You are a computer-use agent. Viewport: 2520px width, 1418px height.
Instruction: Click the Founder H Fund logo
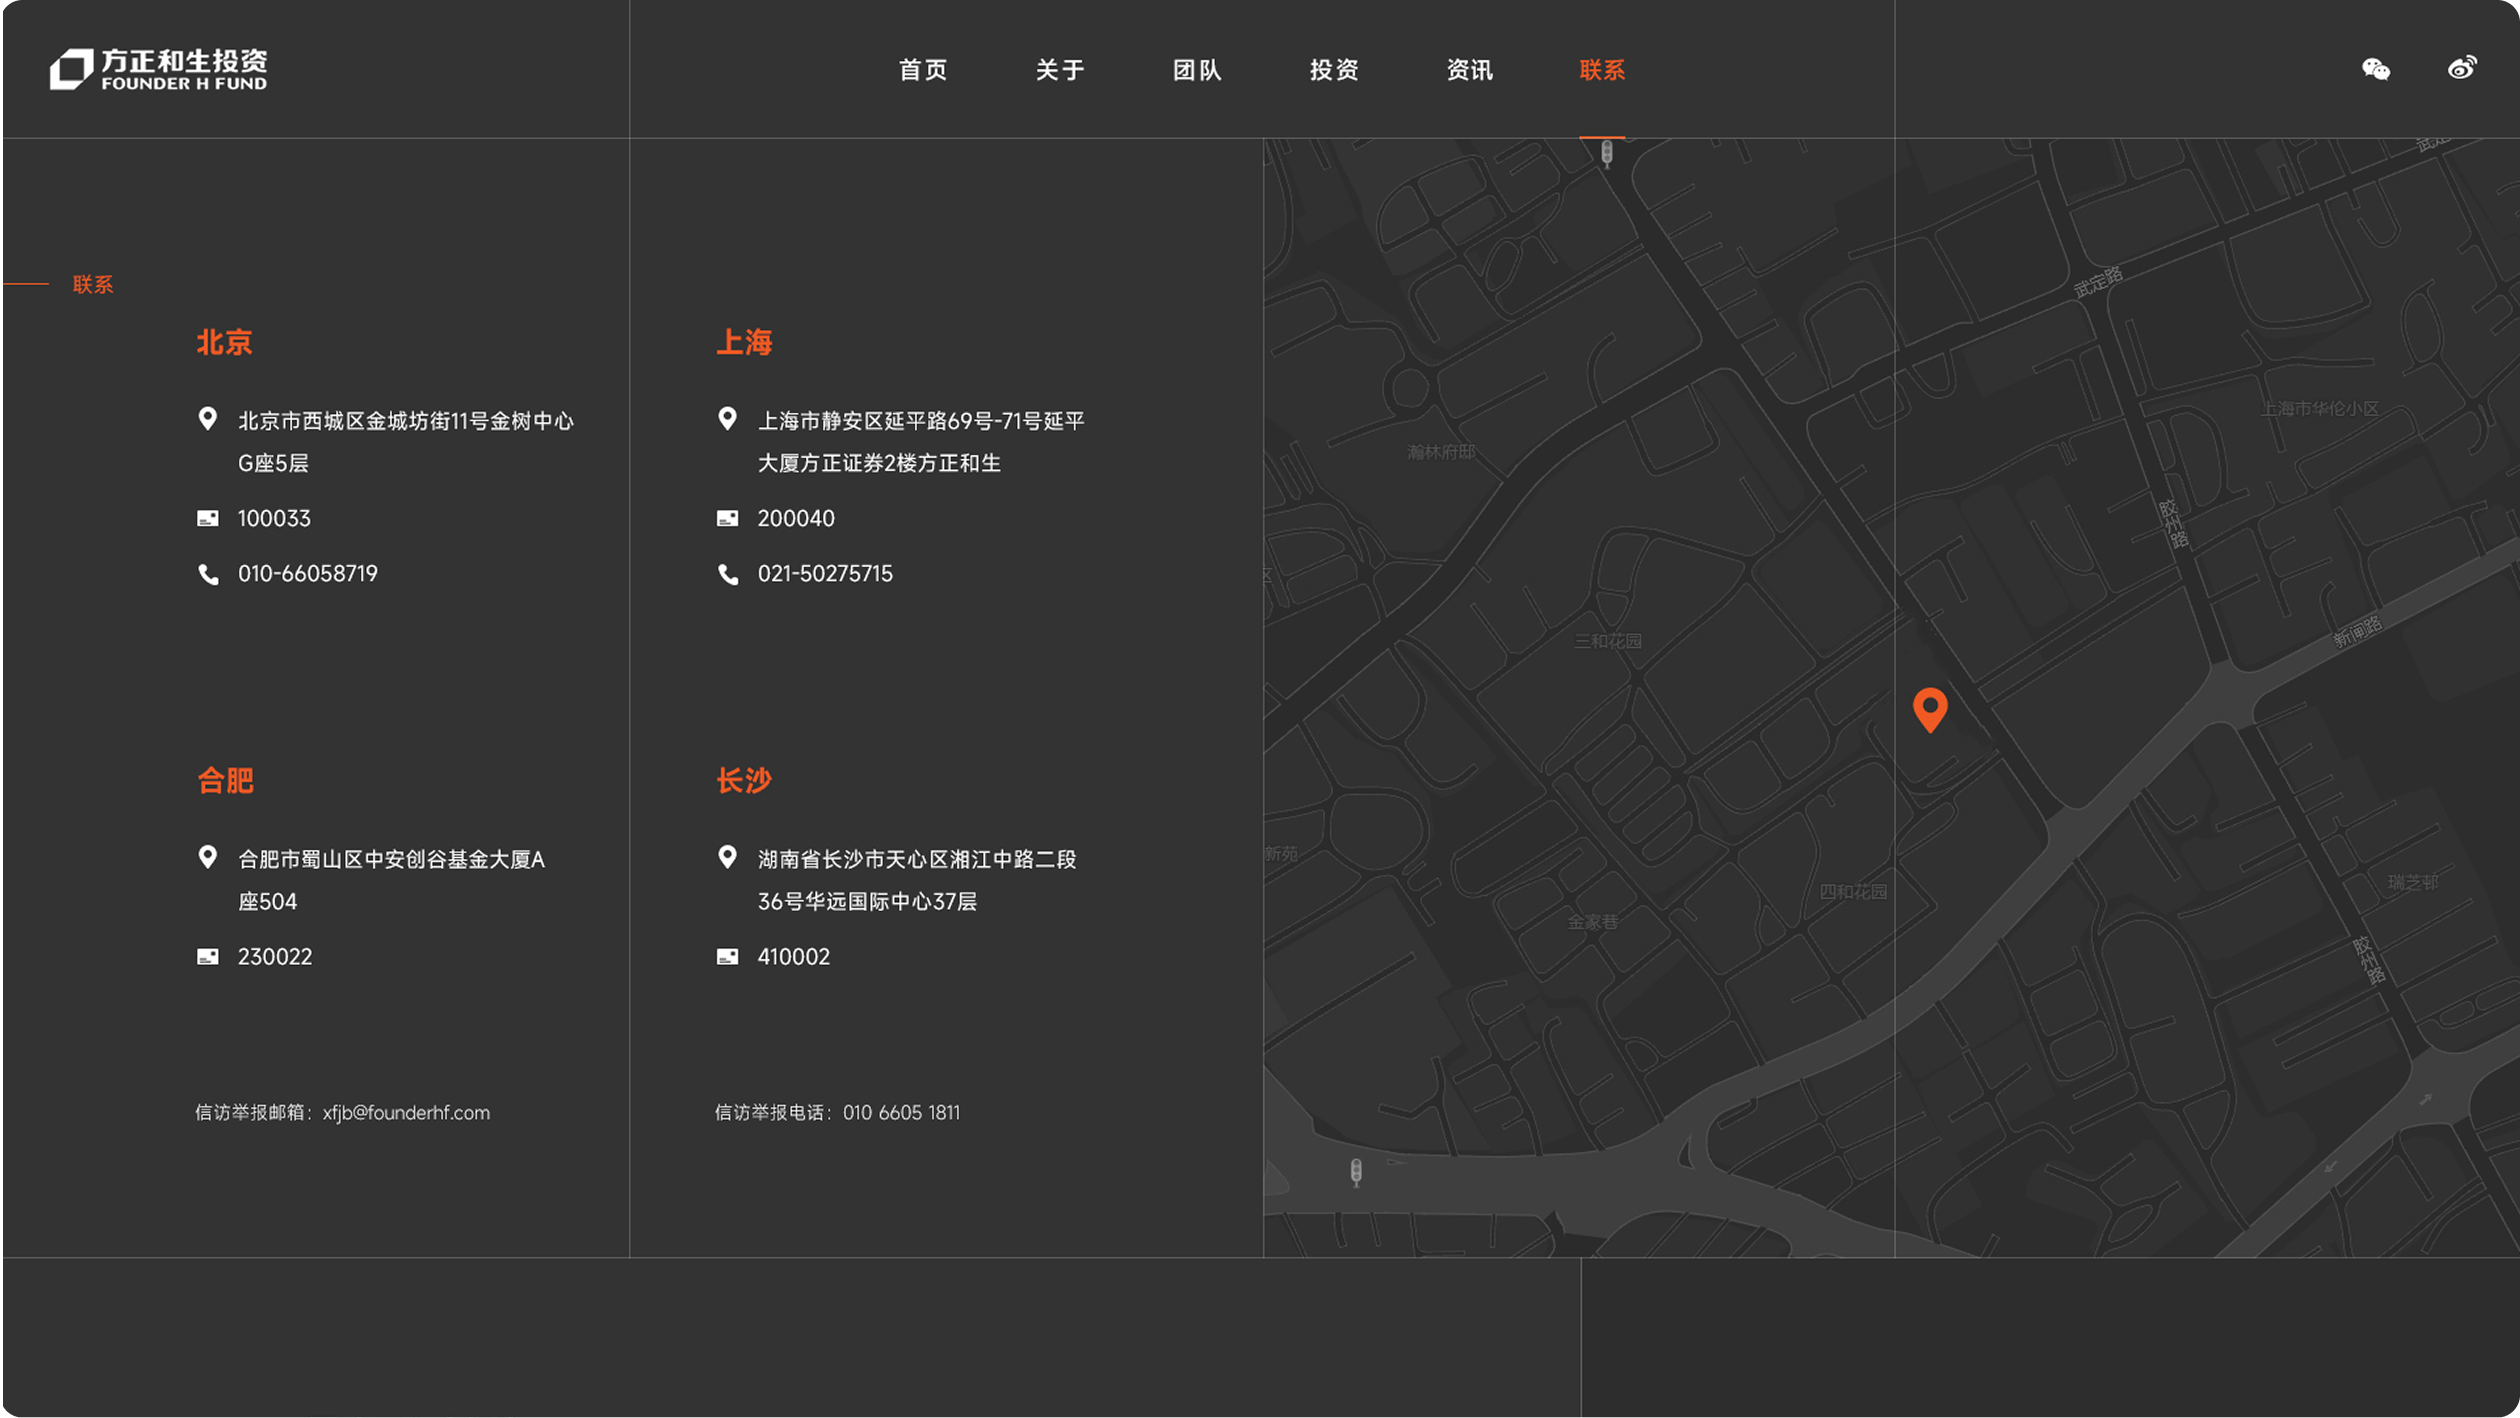click(158, 68)
